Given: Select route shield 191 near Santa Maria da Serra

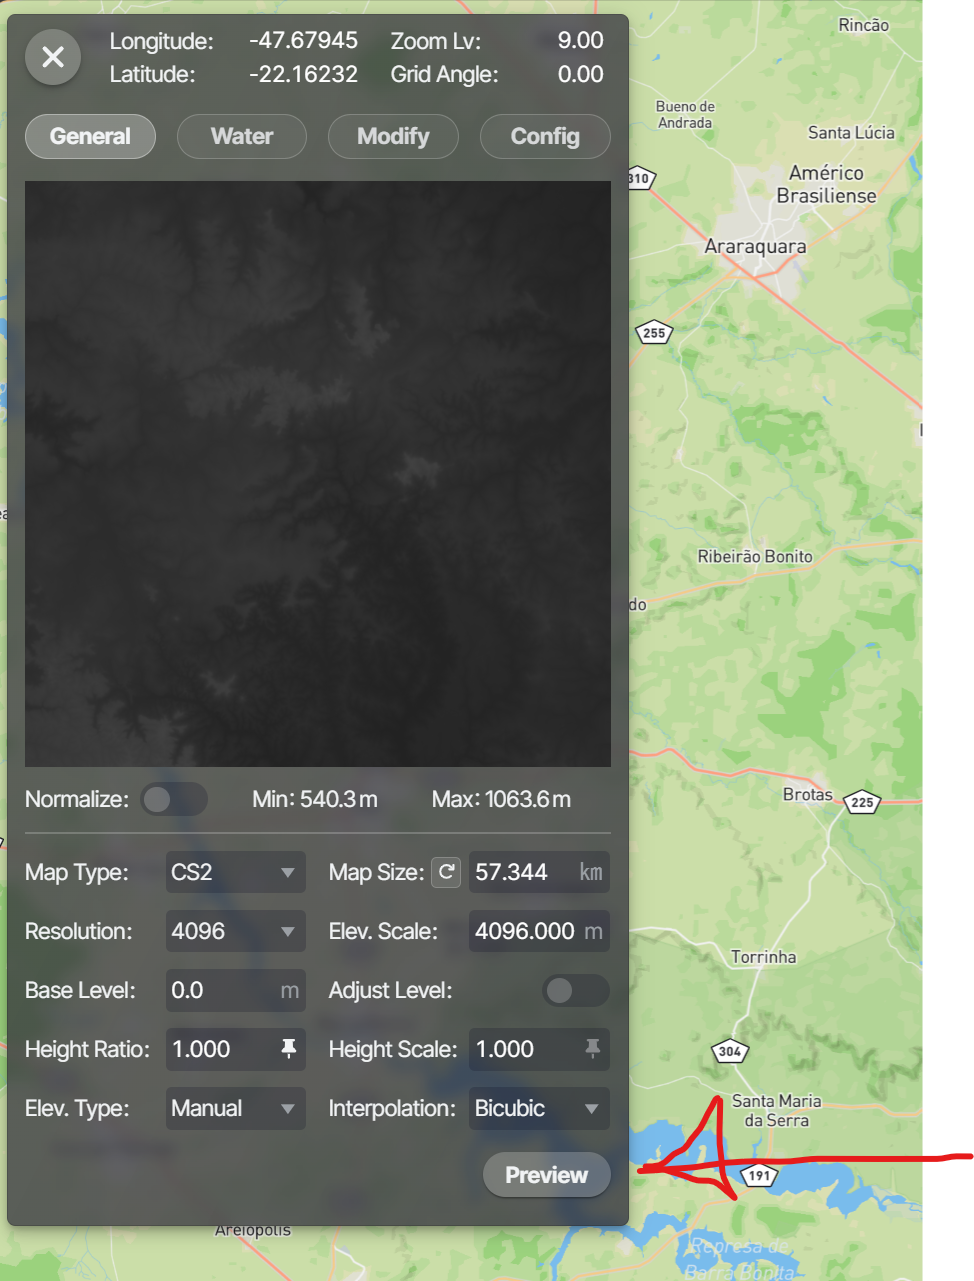Looking at the screenshot, I should click(x=759, y=1176).
